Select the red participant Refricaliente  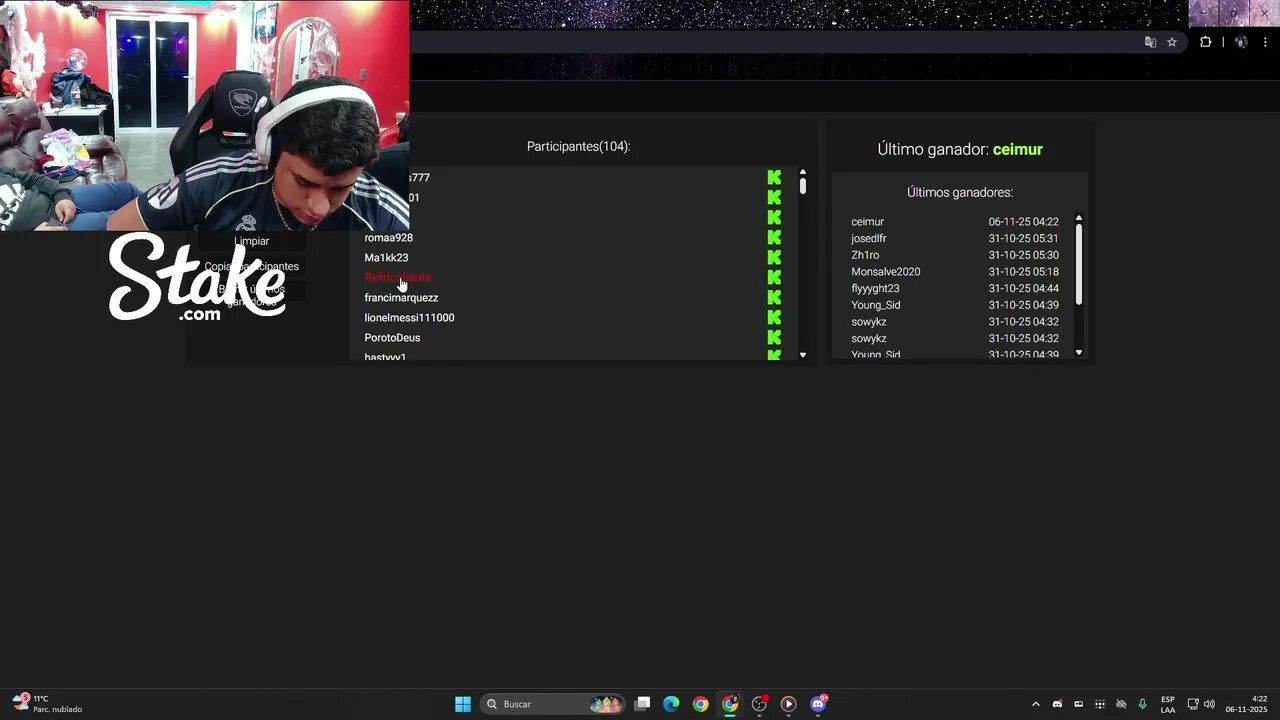tap(398, 277)
